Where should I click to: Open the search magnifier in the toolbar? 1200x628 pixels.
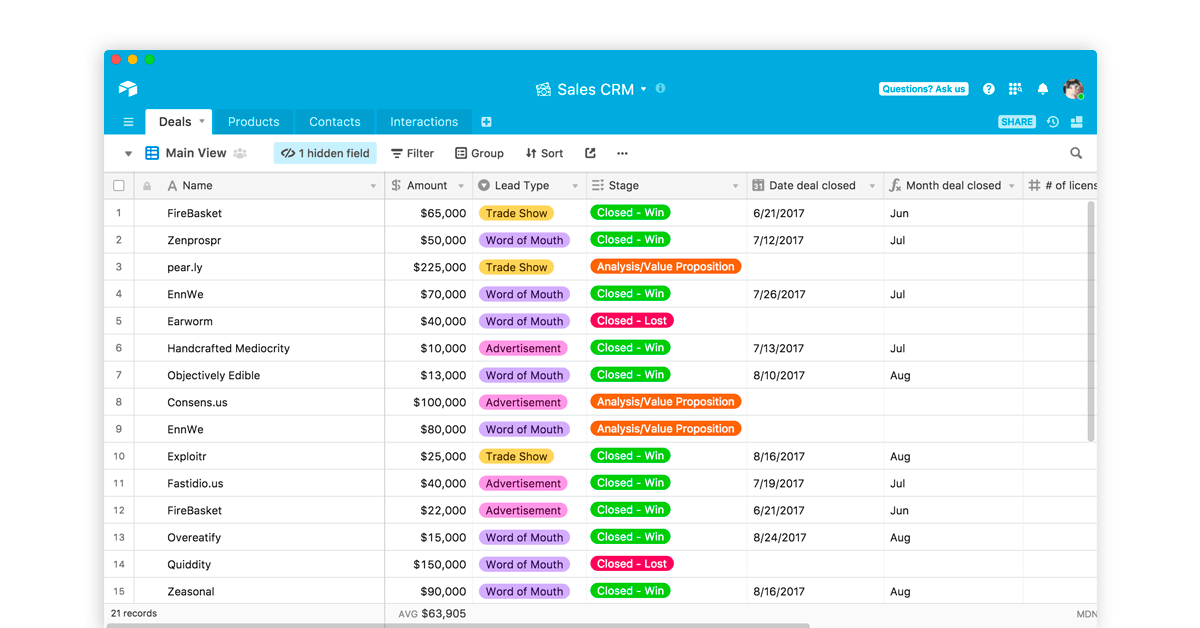point(1075,153)
